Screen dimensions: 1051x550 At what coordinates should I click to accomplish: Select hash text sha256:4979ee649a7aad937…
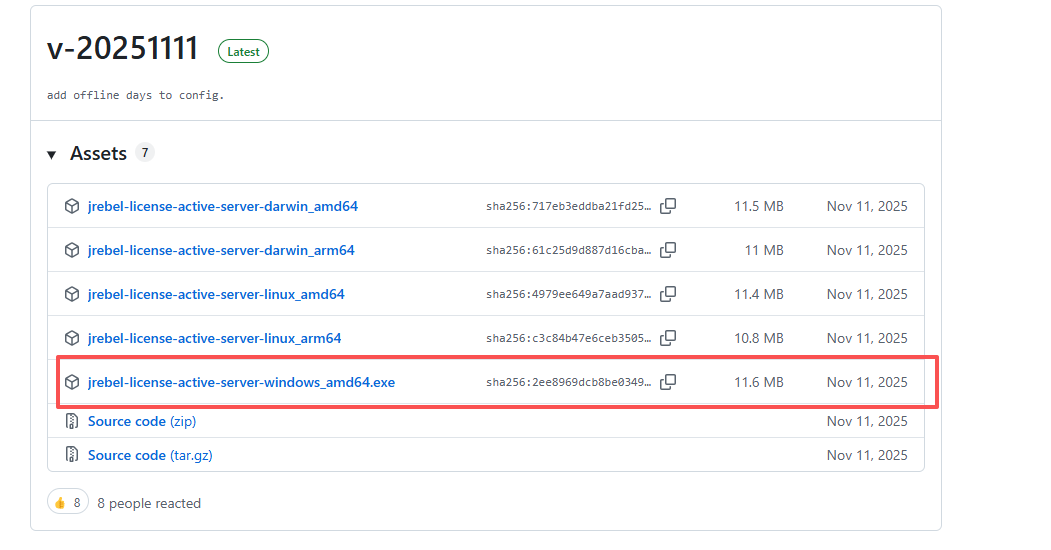click(x=568, y=294)
